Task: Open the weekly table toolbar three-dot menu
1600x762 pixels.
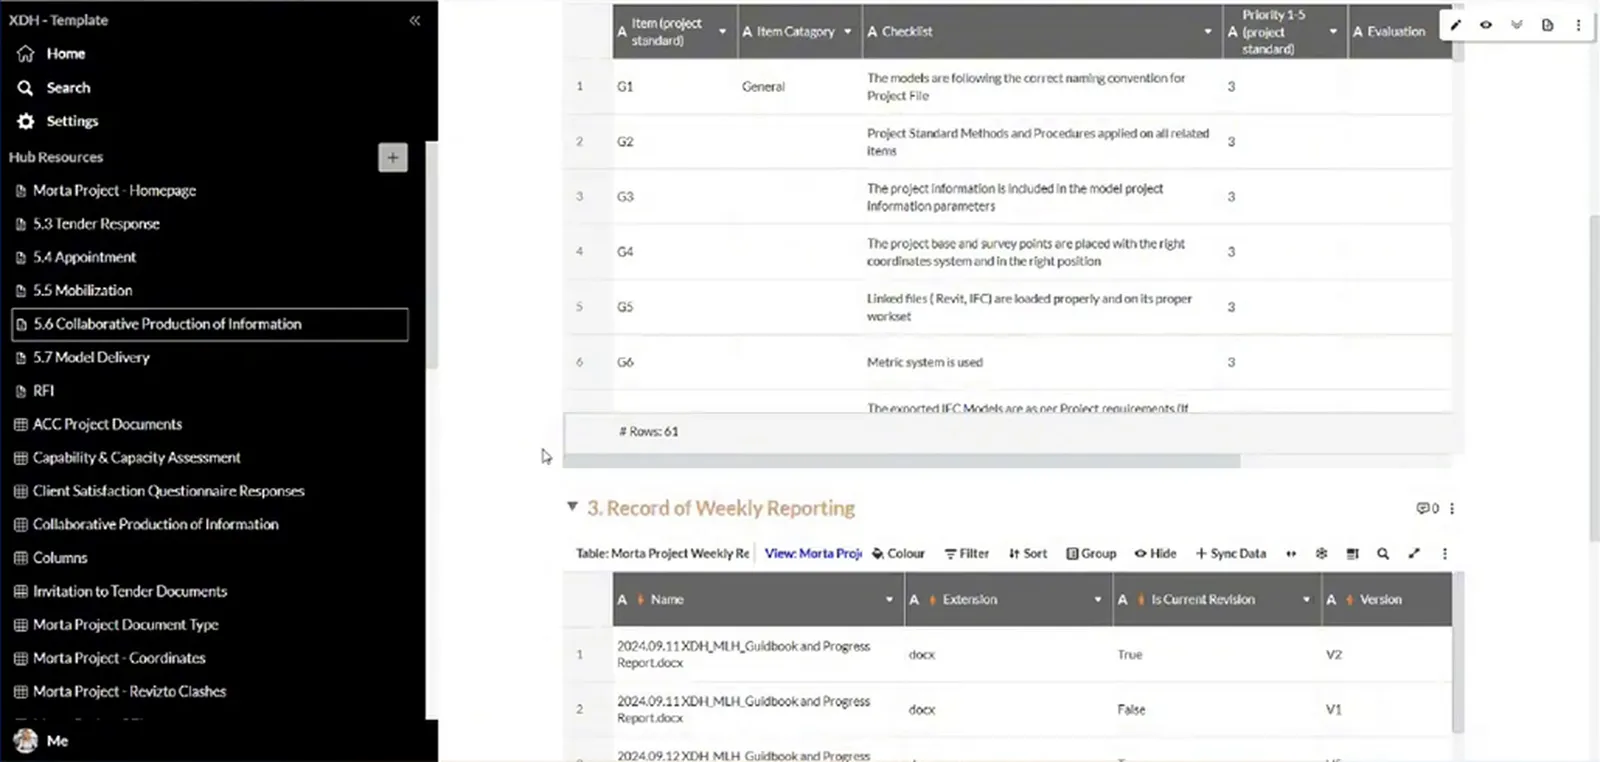Action: point(1444,553)
